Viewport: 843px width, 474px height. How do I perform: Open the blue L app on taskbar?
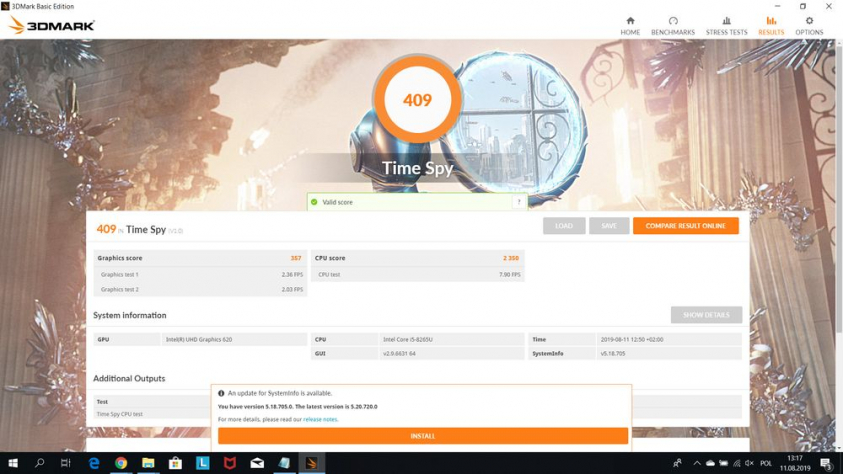203,463
